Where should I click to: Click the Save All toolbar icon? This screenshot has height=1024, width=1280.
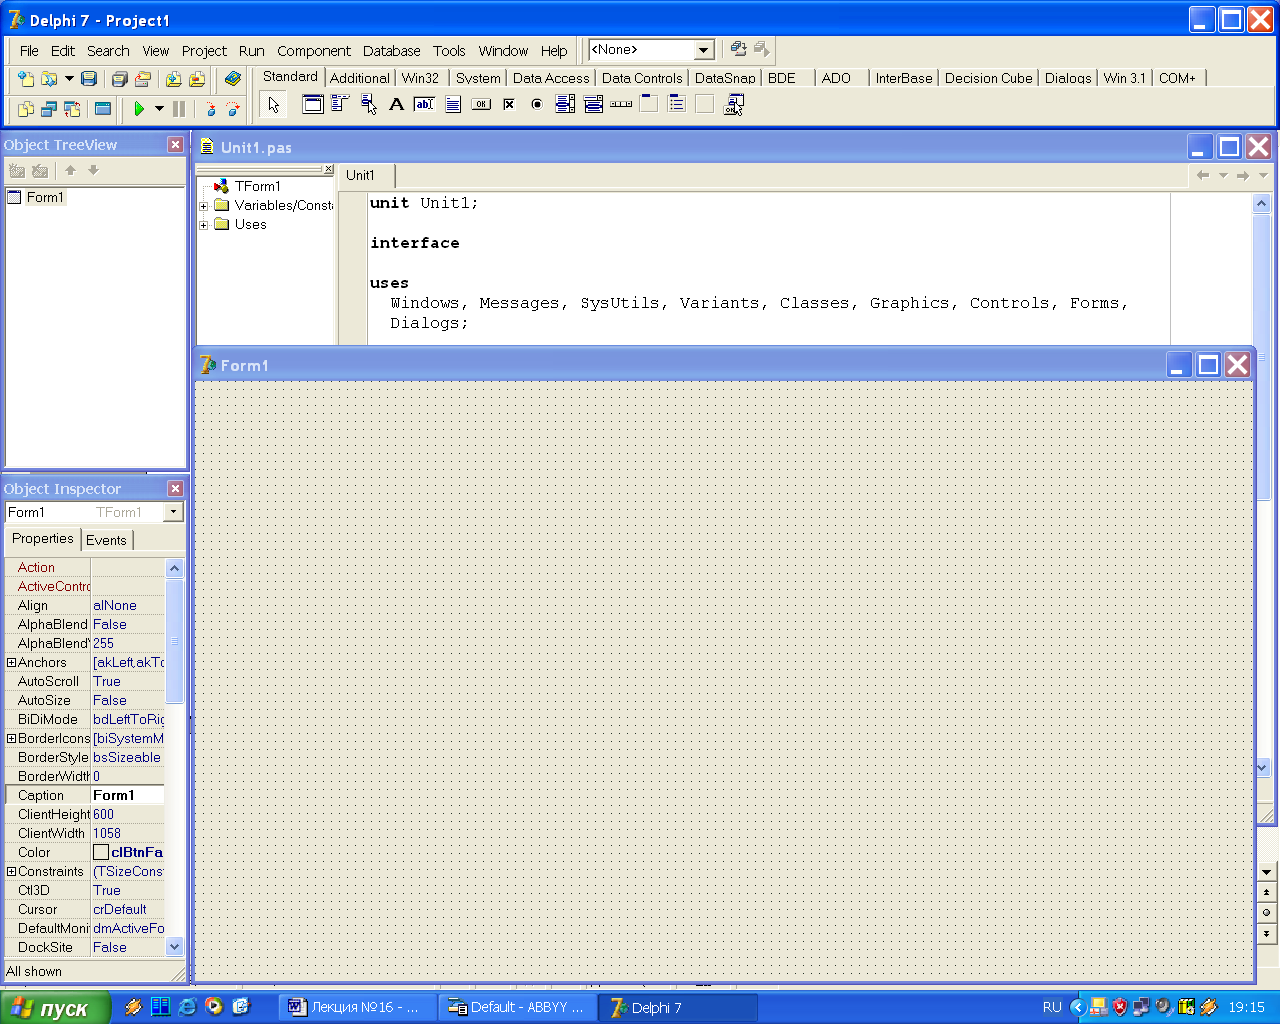point(120,79)
